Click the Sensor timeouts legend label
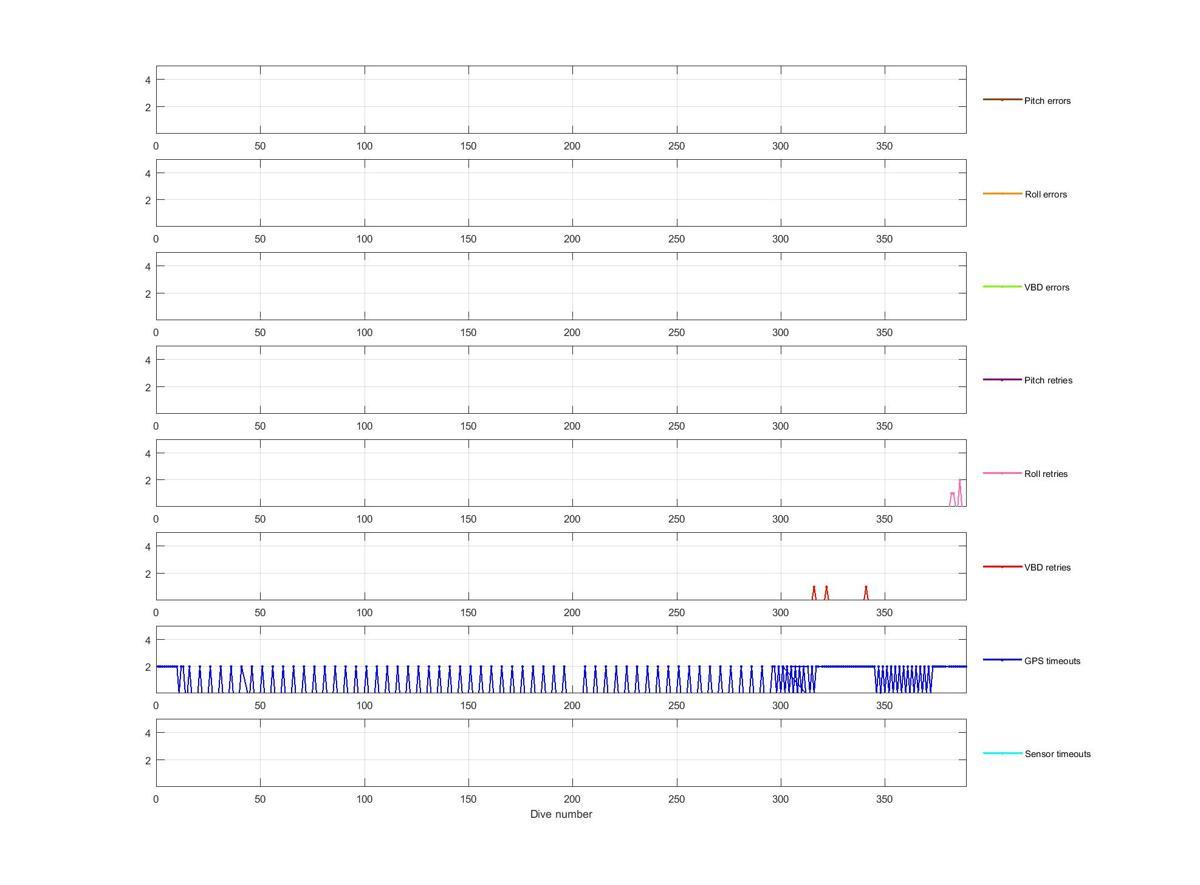 [1058, 754]
